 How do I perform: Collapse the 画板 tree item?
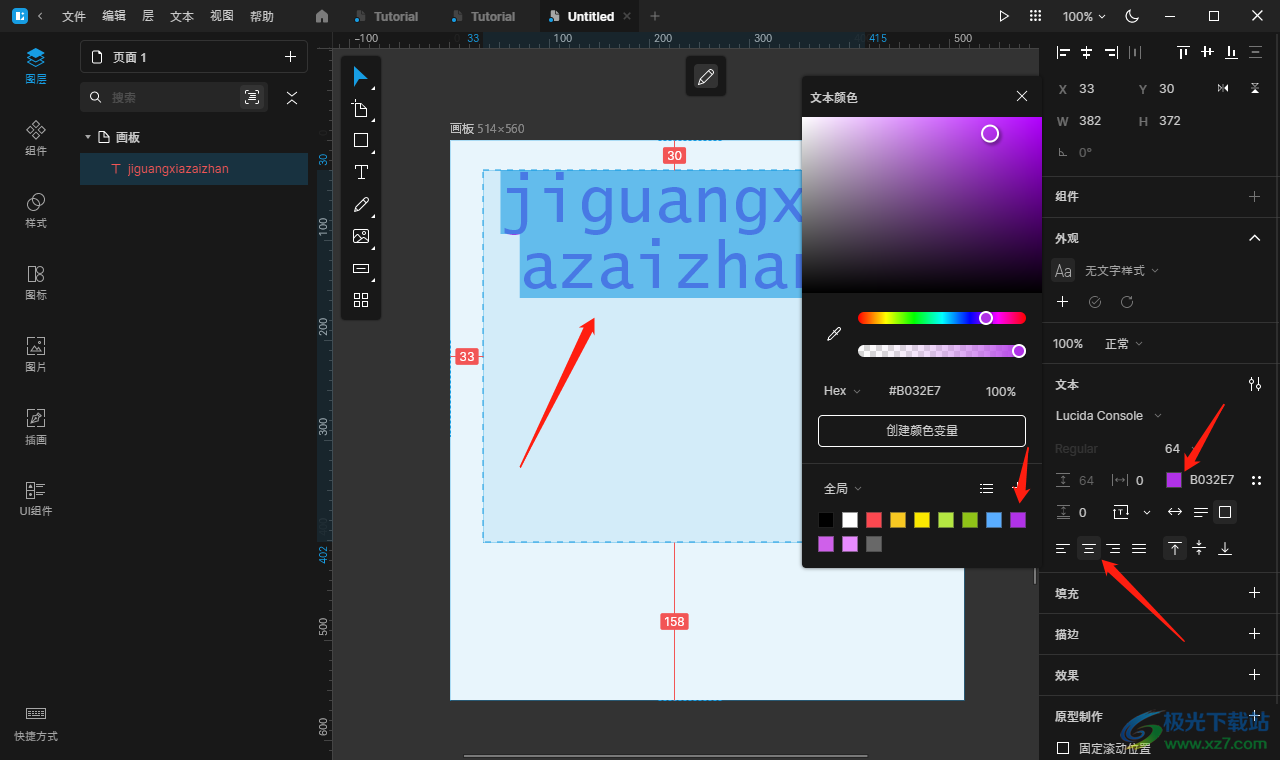click(88, 137)
